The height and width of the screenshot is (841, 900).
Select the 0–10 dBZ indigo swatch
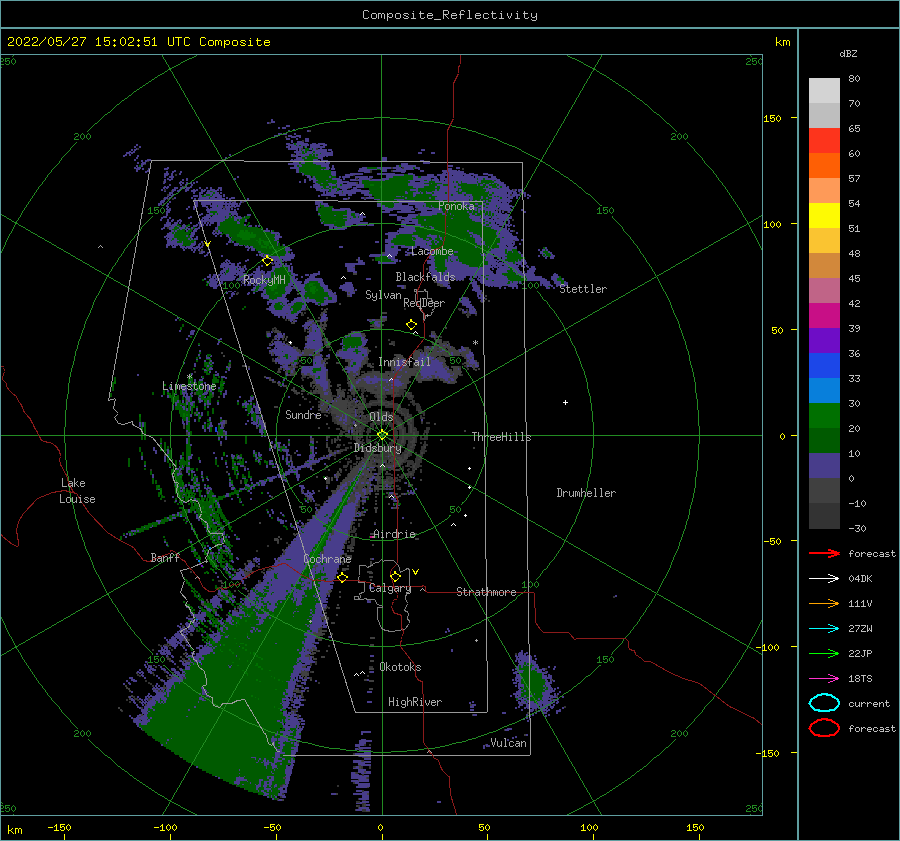(x=824, y=466)
